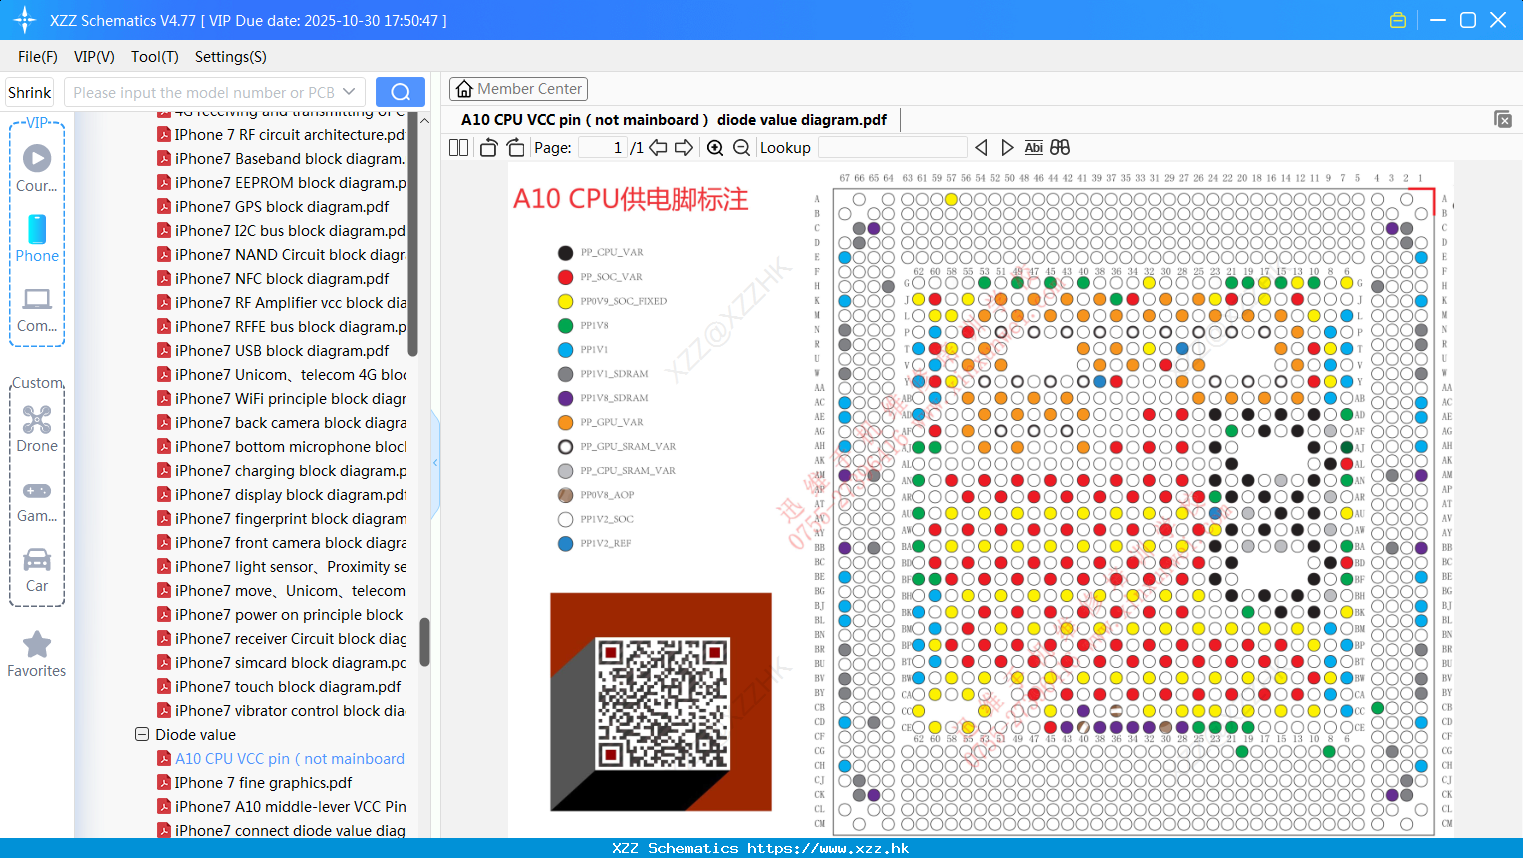Open the Game console category
This screenshot has height=858, width=1523.
pyautogui.click(x=37, y=500)
